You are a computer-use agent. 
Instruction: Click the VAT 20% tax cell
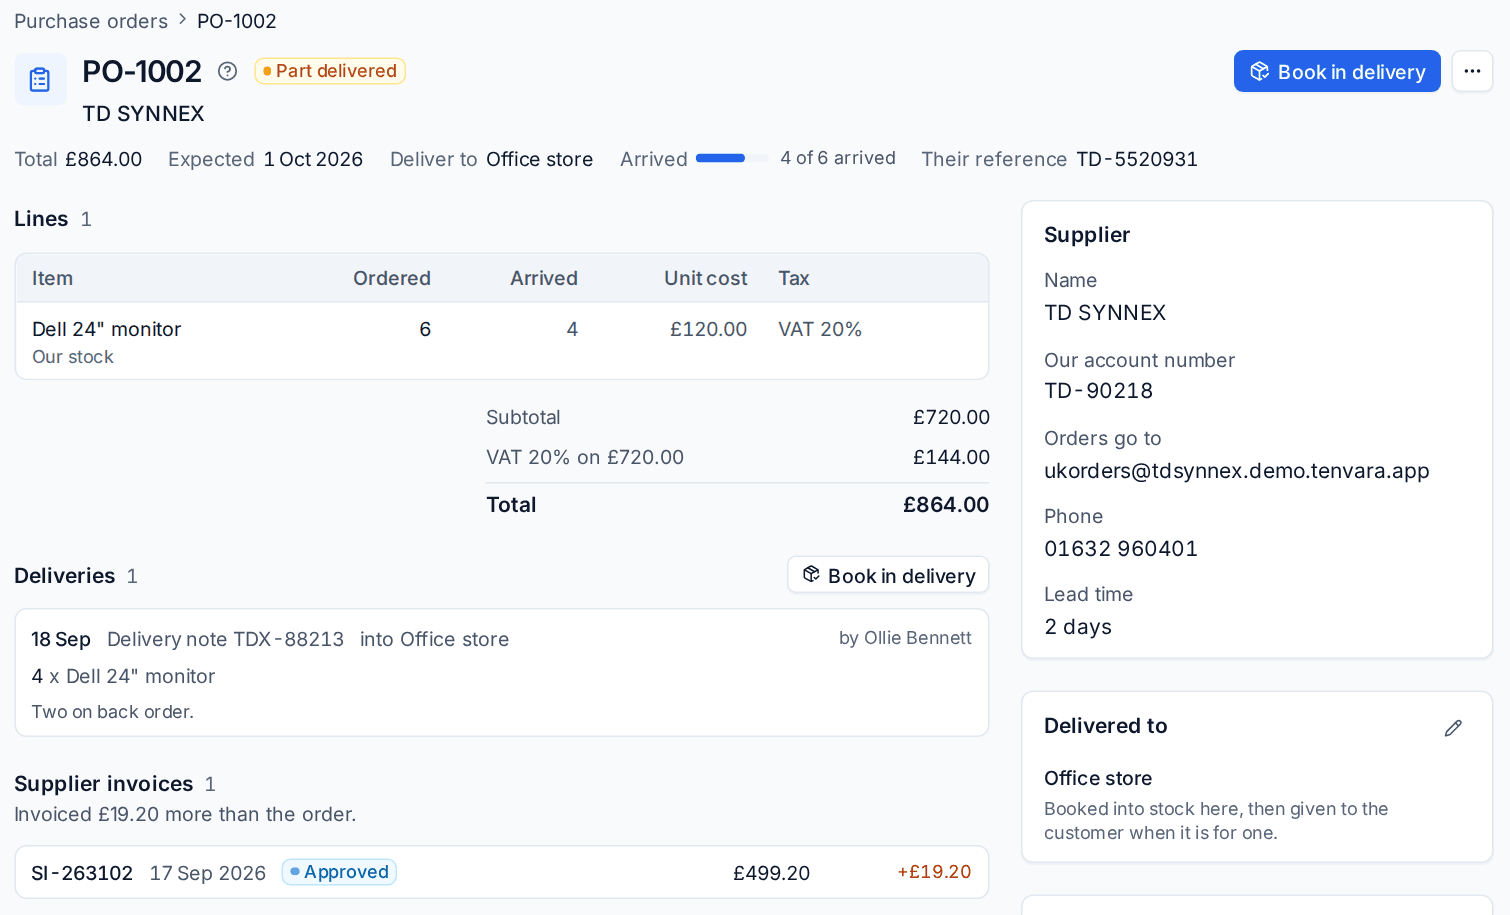(820, 329)
